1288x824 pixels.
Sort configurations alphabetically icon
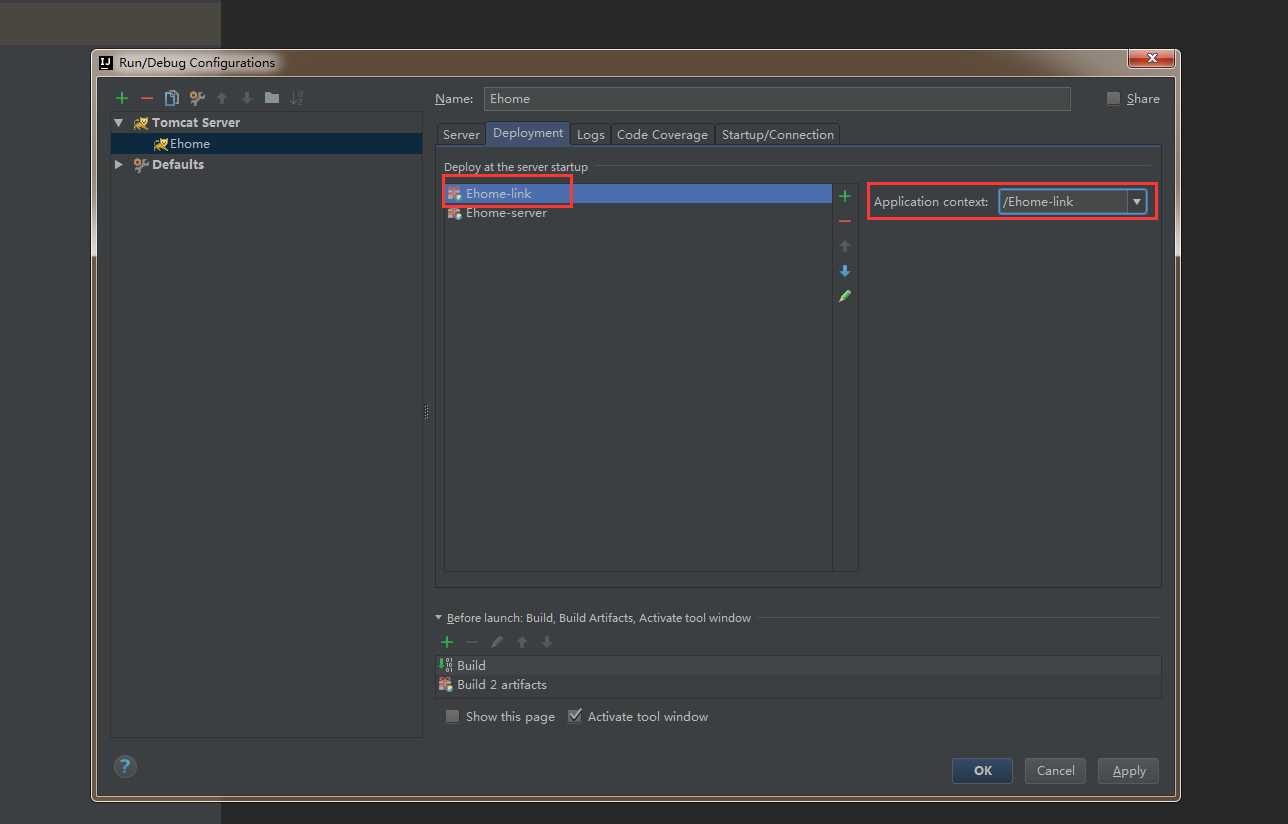pos(297,98)
